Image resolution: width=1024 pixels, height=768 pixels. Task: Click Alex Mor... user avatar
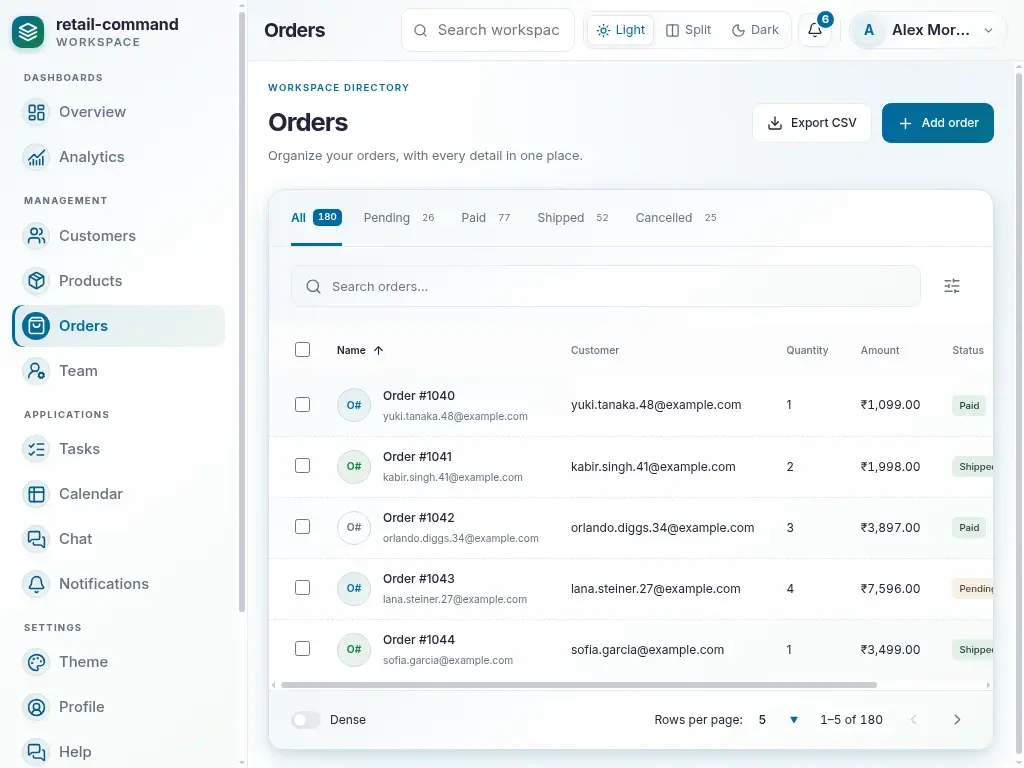click(x=869, y=30)
